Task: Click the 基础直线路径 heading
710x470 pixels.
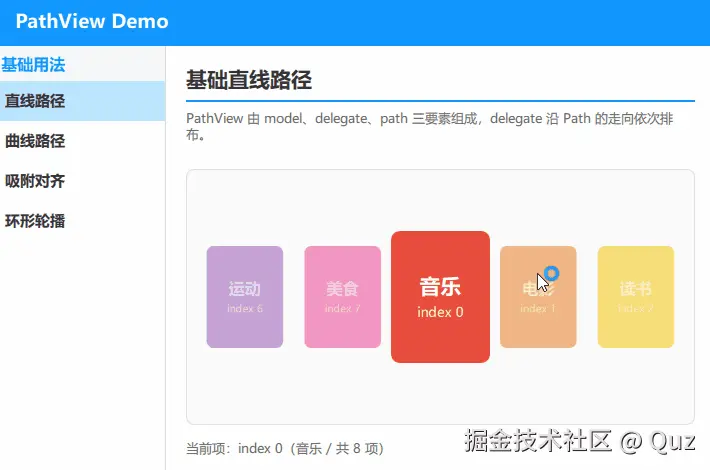Action: [249, 80]
